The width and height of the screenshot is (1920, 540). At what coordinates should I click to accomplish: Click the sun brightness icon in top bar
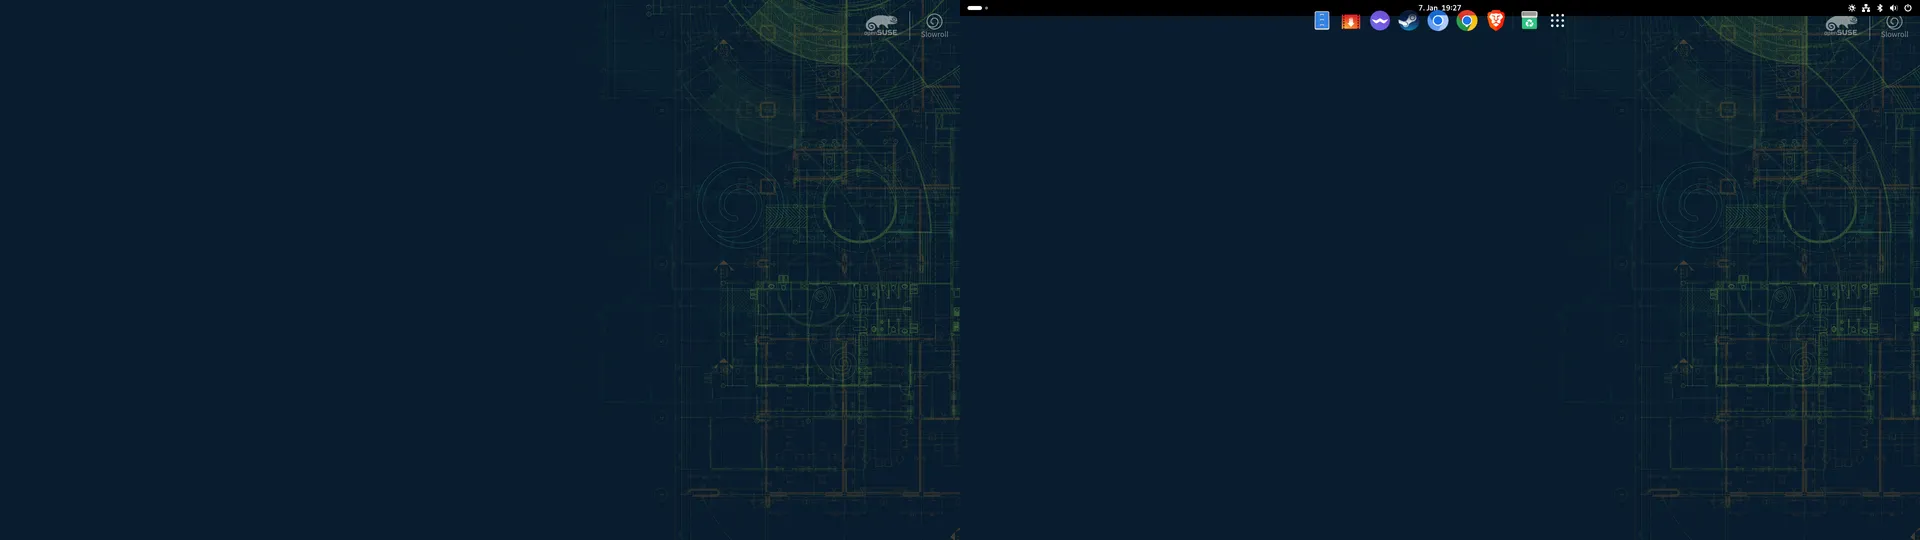1851,8
